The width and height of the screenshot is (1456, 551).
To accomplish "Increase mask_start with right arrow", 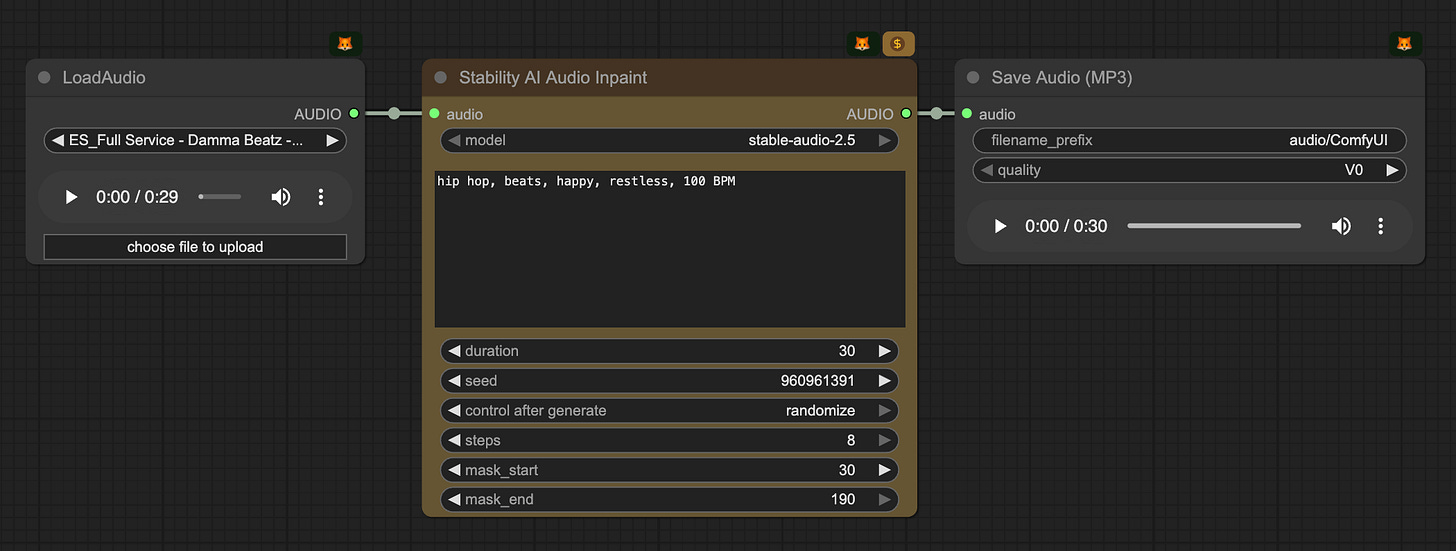I will pos(884,470).
